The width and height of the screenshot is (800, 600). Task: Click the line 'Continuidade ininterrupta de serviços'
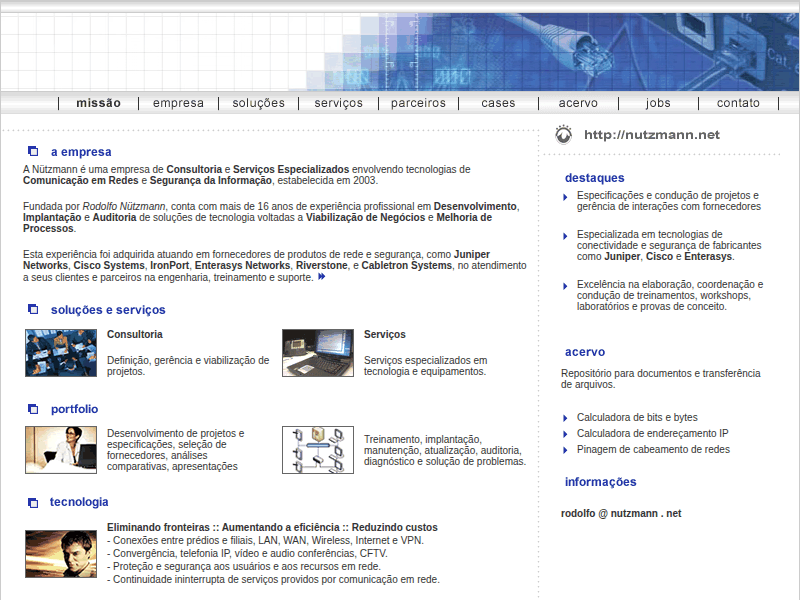pyautogui.click(x=273, y=579)
